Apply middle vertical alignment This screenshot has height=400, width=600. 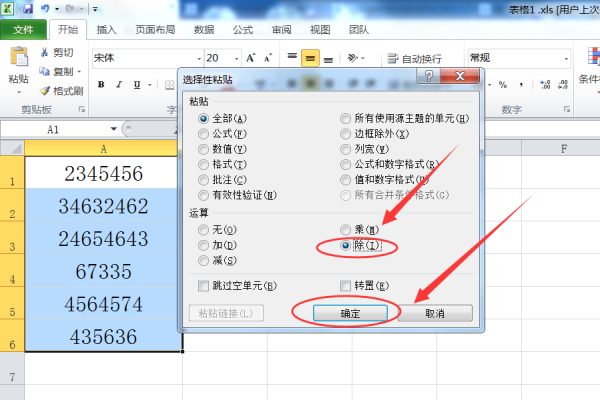(310, 58)
